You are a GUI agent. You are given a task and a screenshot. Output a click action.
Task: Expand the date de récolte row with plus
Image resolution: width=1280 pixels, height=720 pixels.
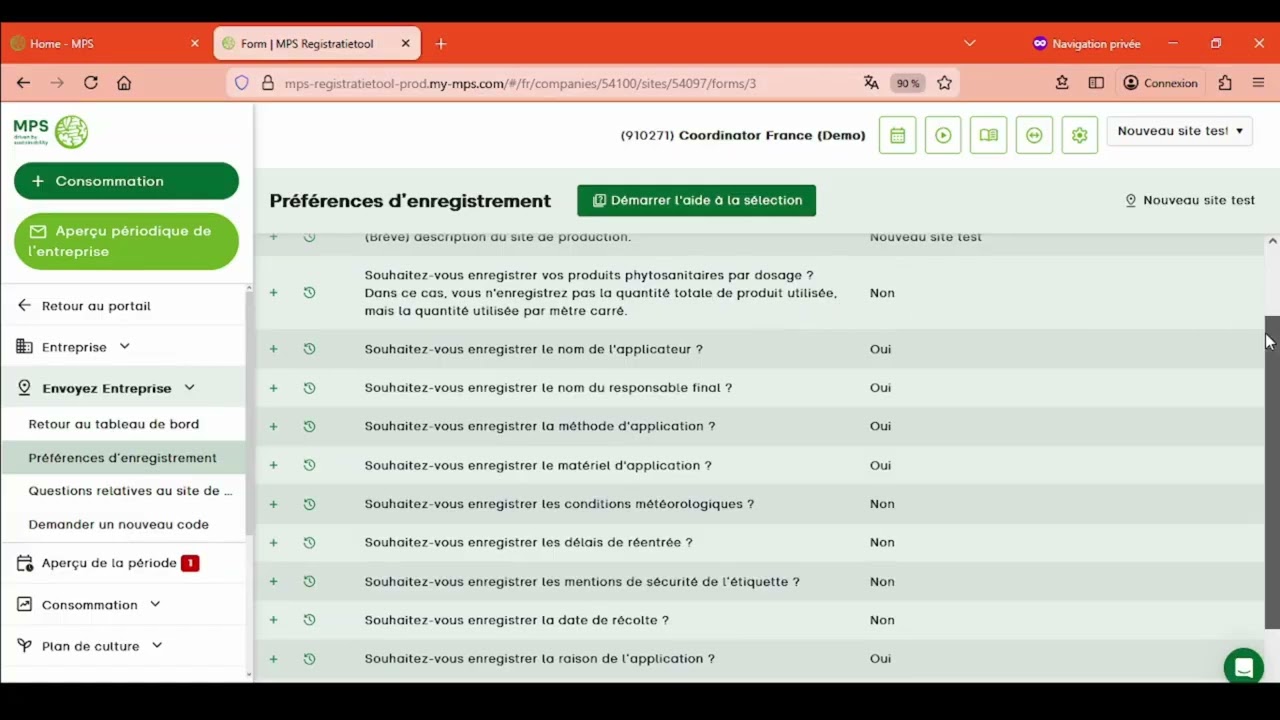pos(273,620)
